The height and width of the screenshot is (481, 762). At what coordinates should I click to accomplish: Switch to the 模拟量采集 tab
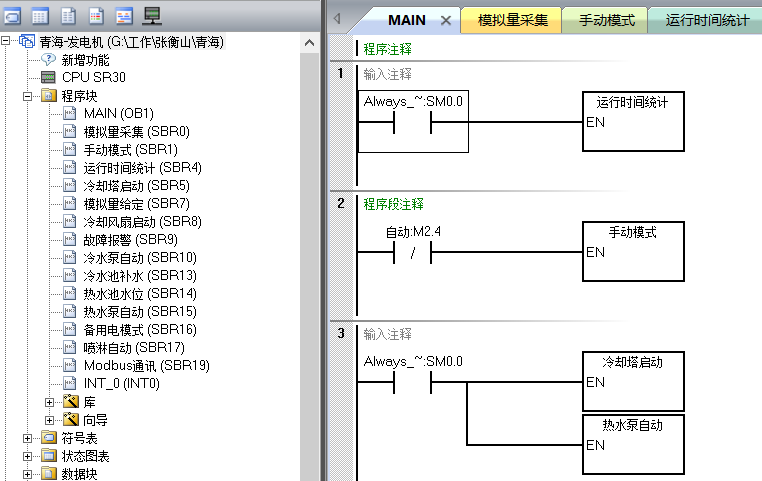tap(513, 20)
